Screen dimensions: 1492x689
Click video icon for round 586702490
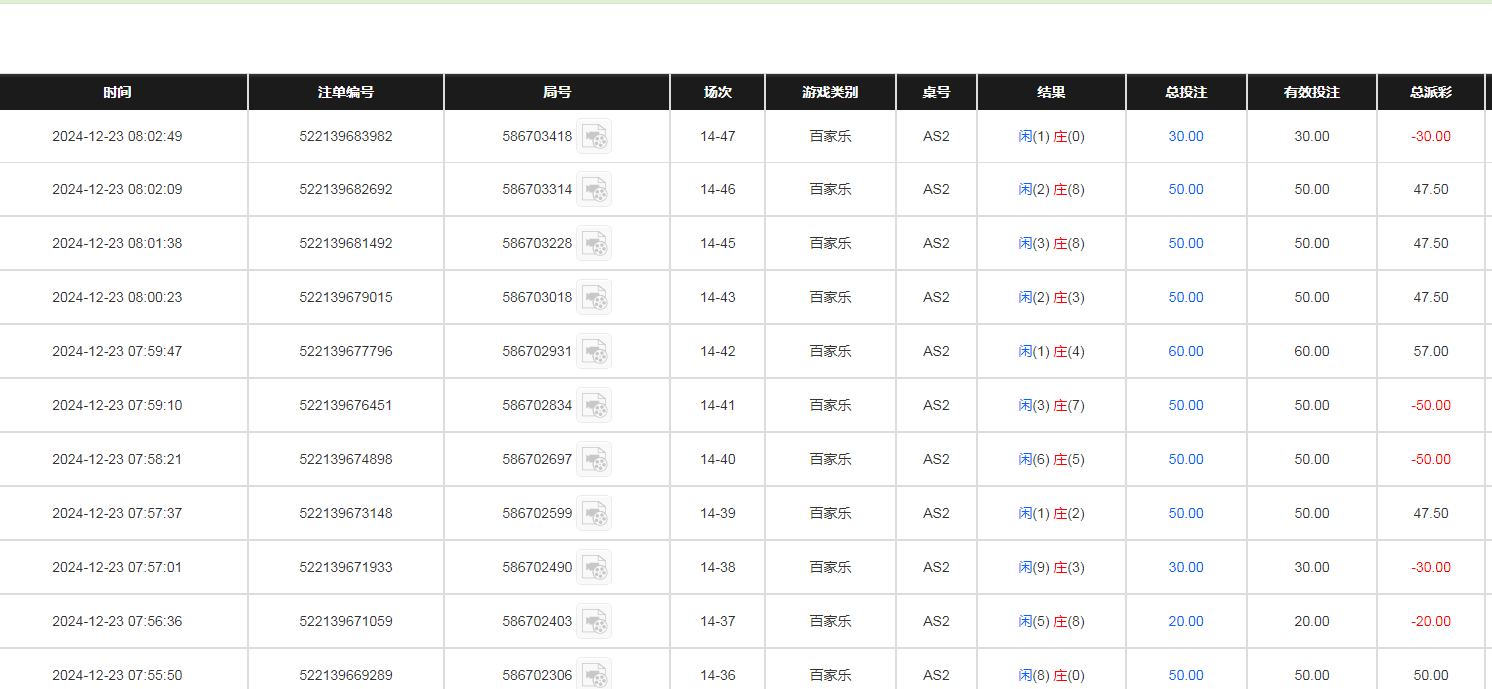click(x=594, y=568)
